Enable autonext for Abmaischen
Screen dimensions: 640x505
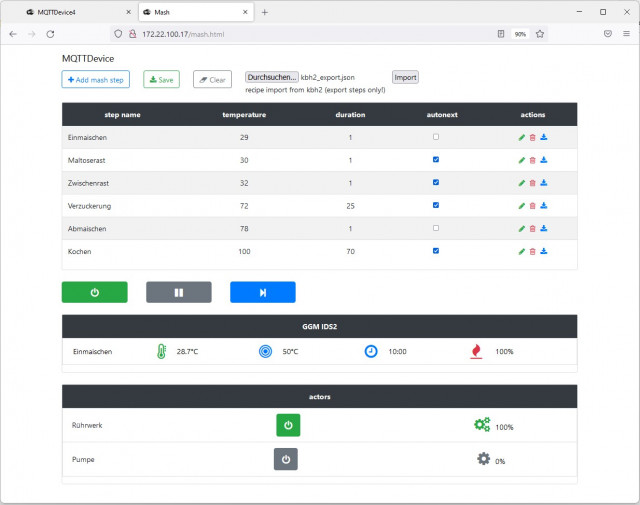436,228
